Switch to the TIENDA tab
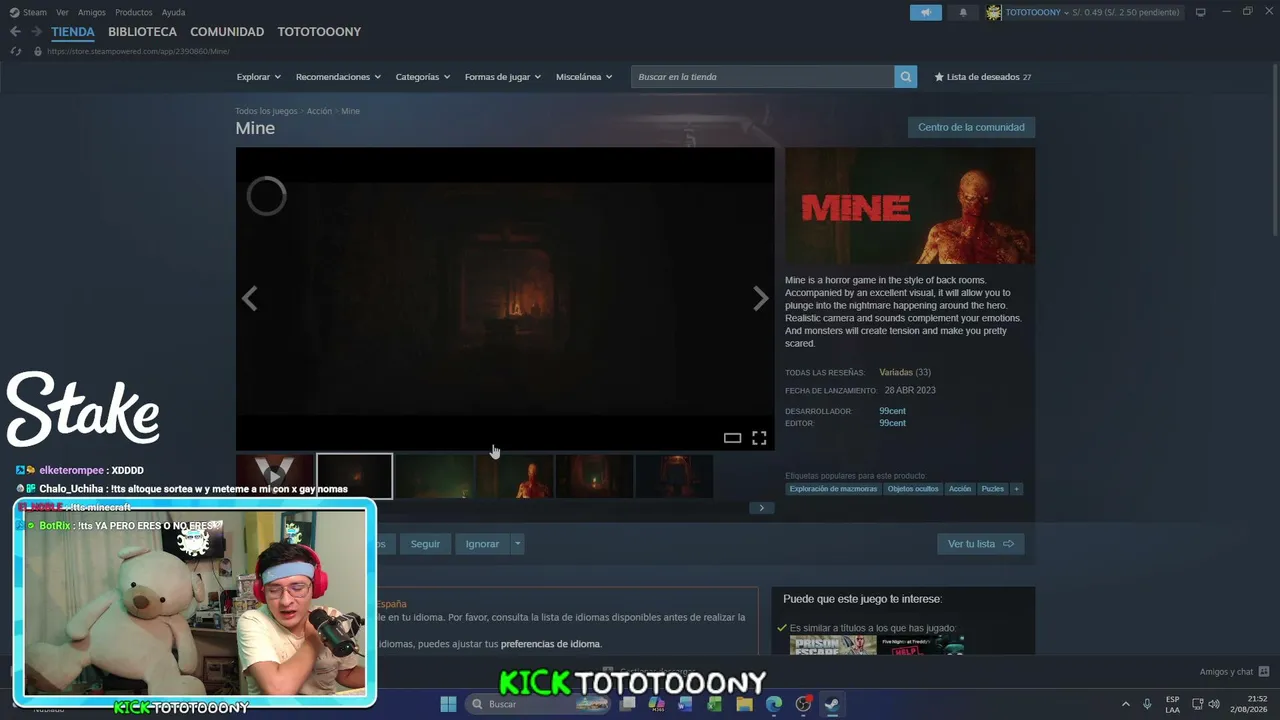The image size is (1280, 720). point(73,32)
